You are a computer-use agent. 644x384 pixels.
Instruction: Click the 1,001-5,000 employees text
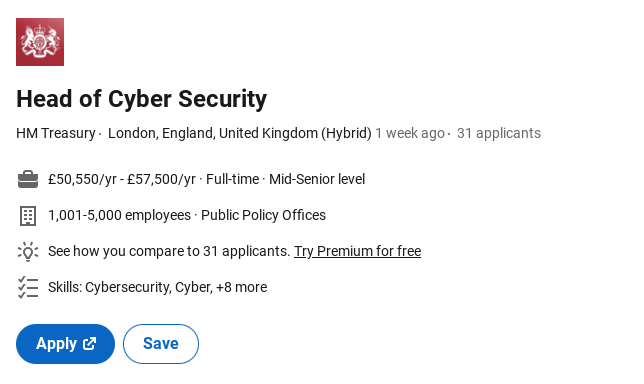120,215
